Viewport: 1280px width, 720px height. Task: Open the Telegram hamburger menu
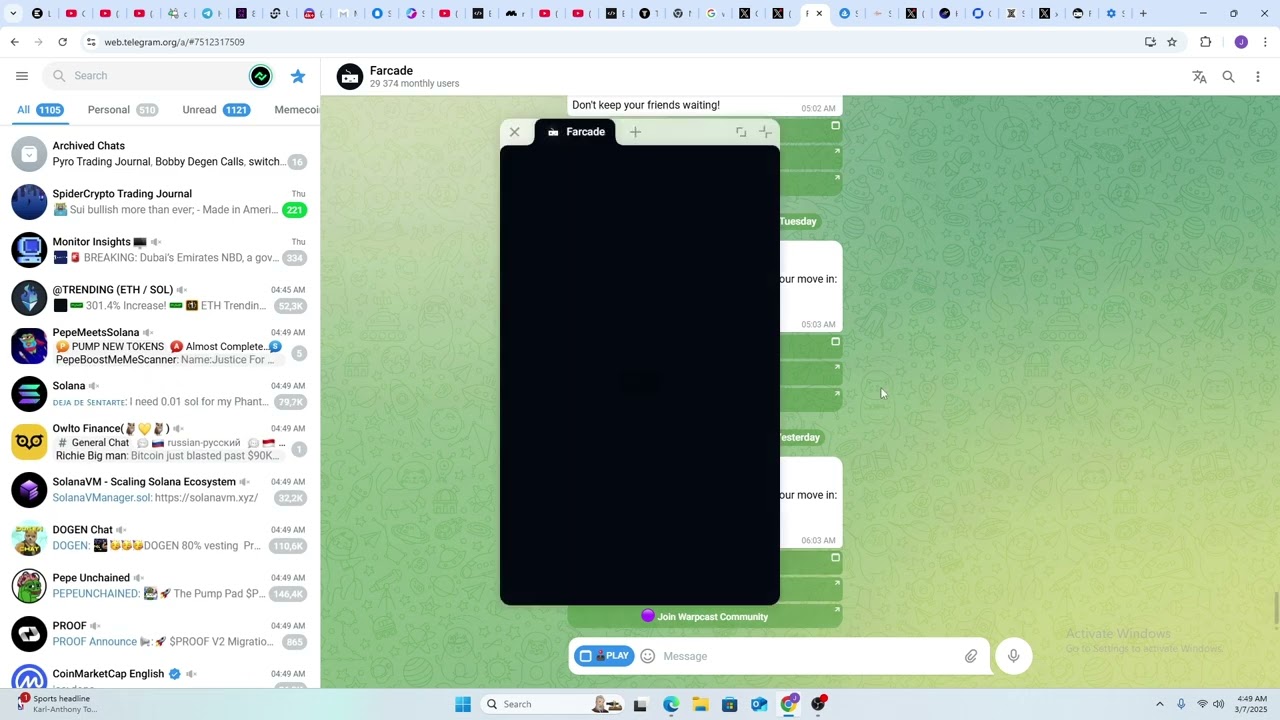pyautogui.click(x=22, y=76)
